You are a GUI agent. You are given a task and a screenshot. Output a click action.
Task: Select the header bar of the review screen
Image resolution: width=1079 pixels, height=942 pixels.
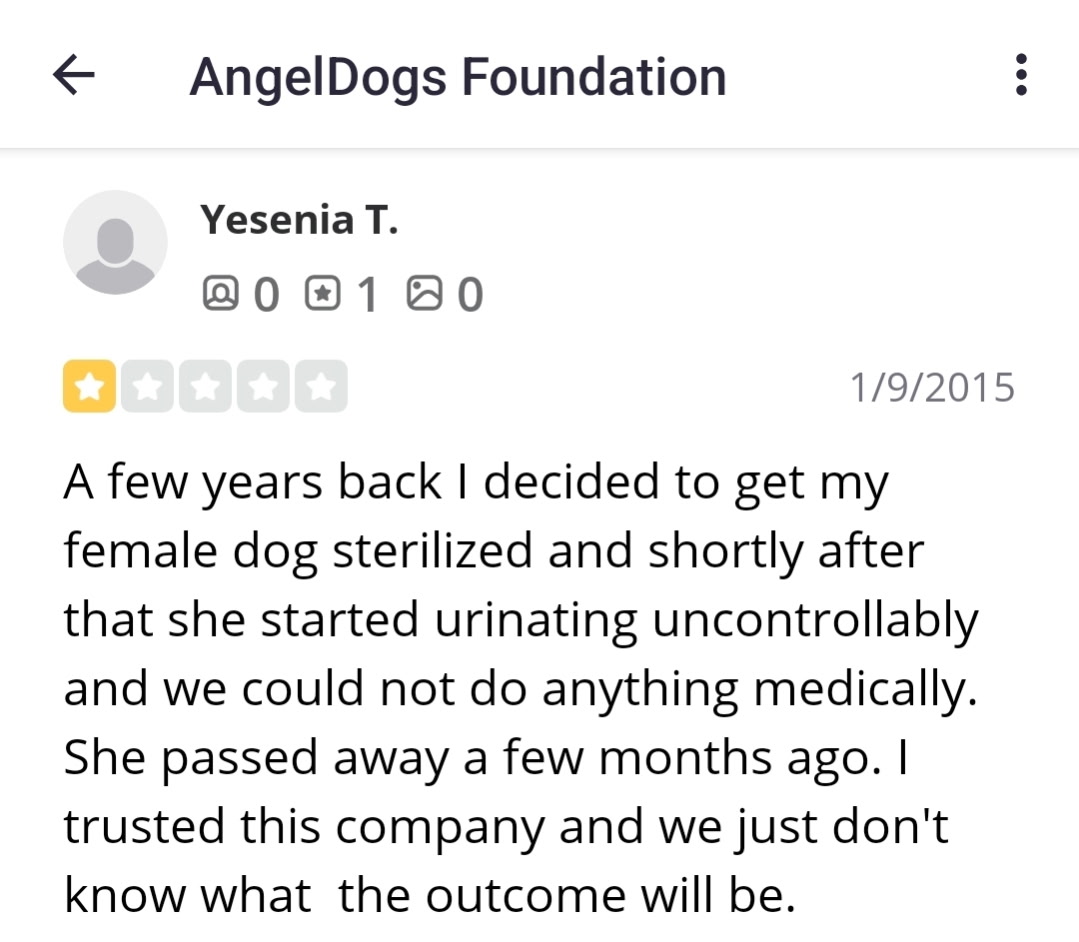[540, 75]
